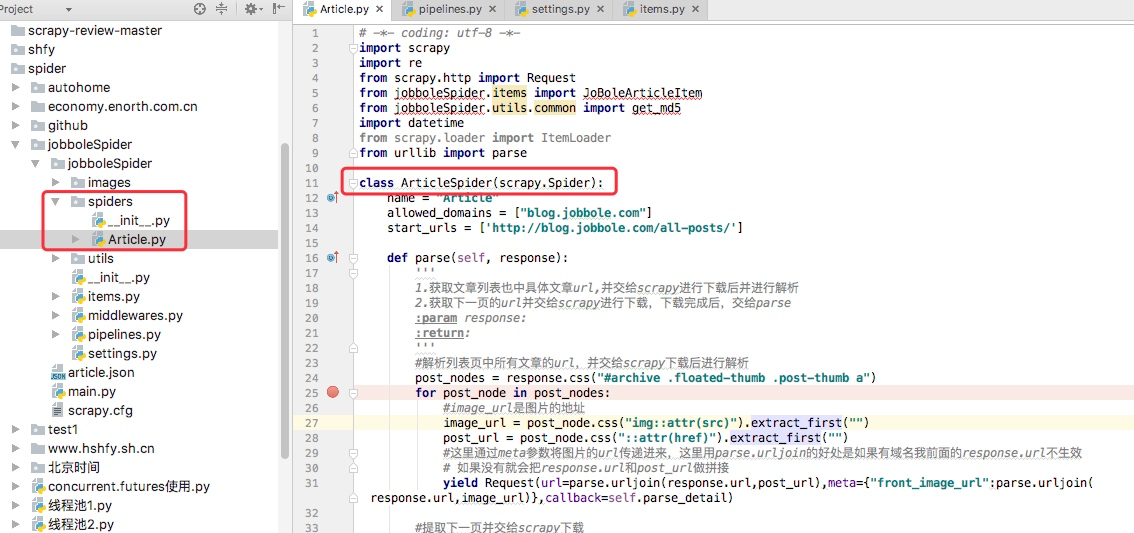This screenshot has width=1134, height=533.
Task: Expand the autohome folder arrow
Action: pos(15,88)
